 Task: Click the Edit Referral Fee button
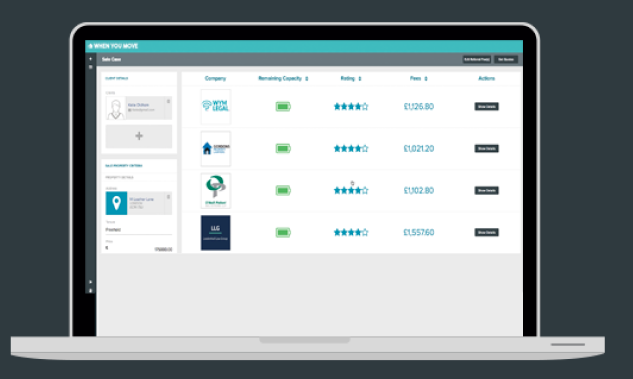click(x=477, y=59)
